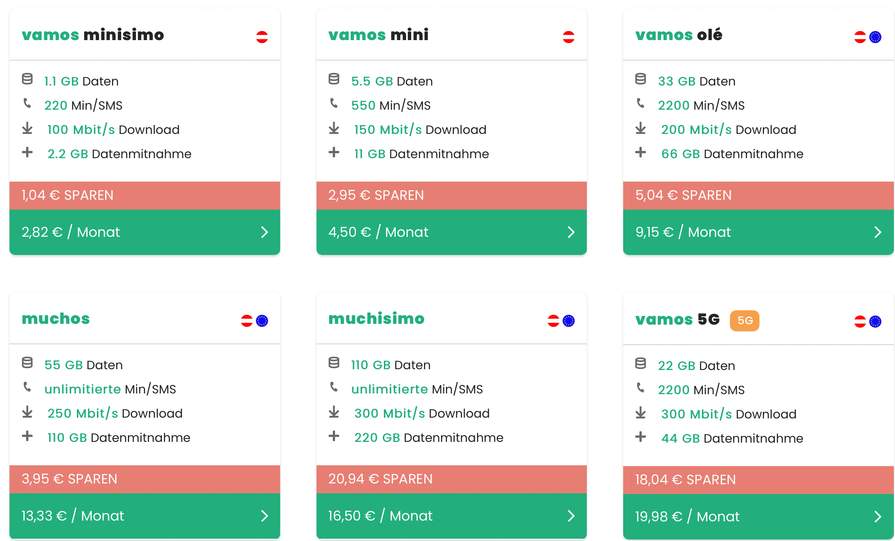Viewport: 895px width, 541px height.
Task: Click the 5,04 € SPAREN savings banner
Action: click(x=758, y=196)
